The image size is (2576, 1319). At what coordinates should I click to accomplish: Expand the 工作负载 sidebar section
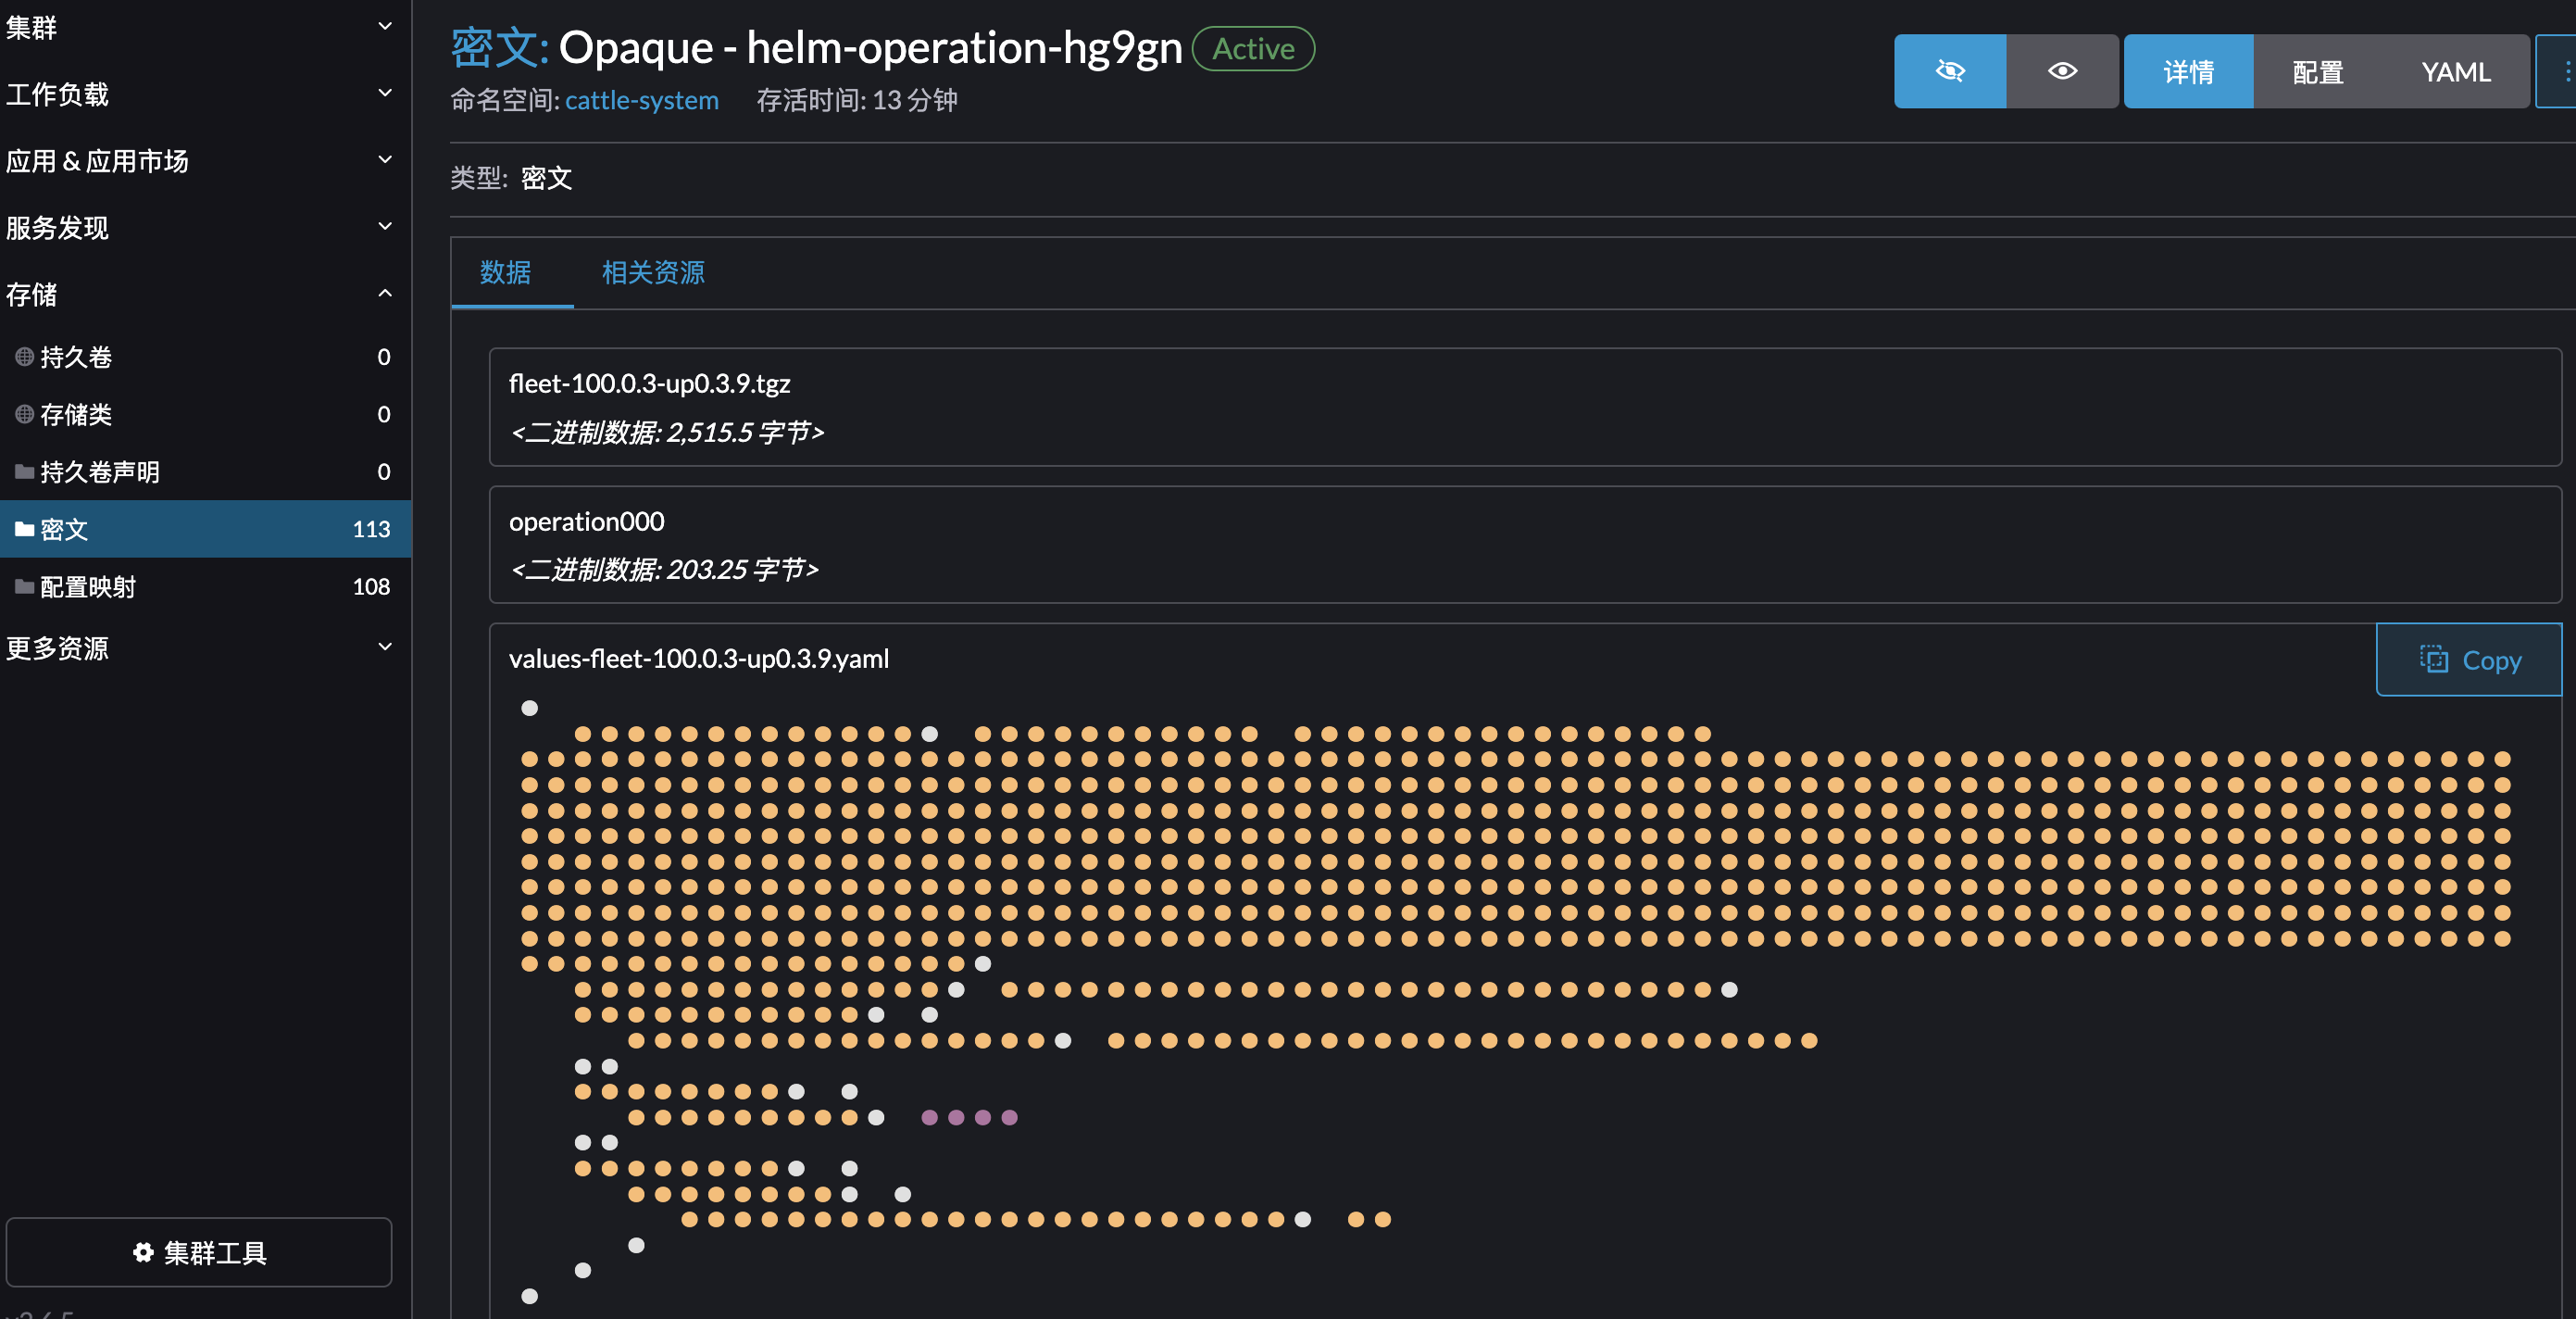[x=384, y=92]
